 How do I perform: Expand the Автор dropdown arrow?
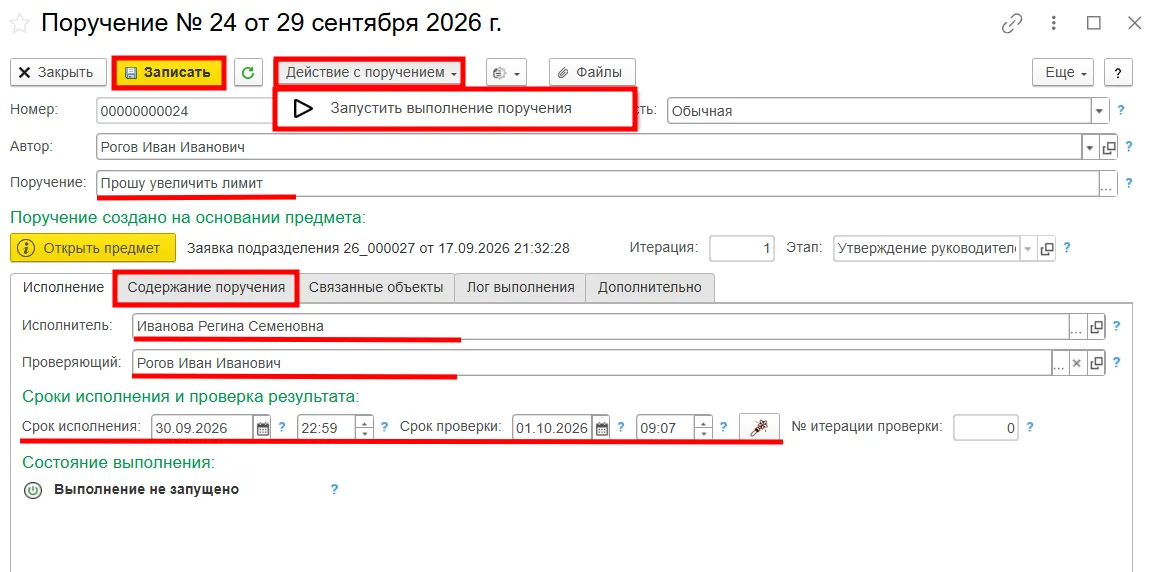click(1089, 147)
